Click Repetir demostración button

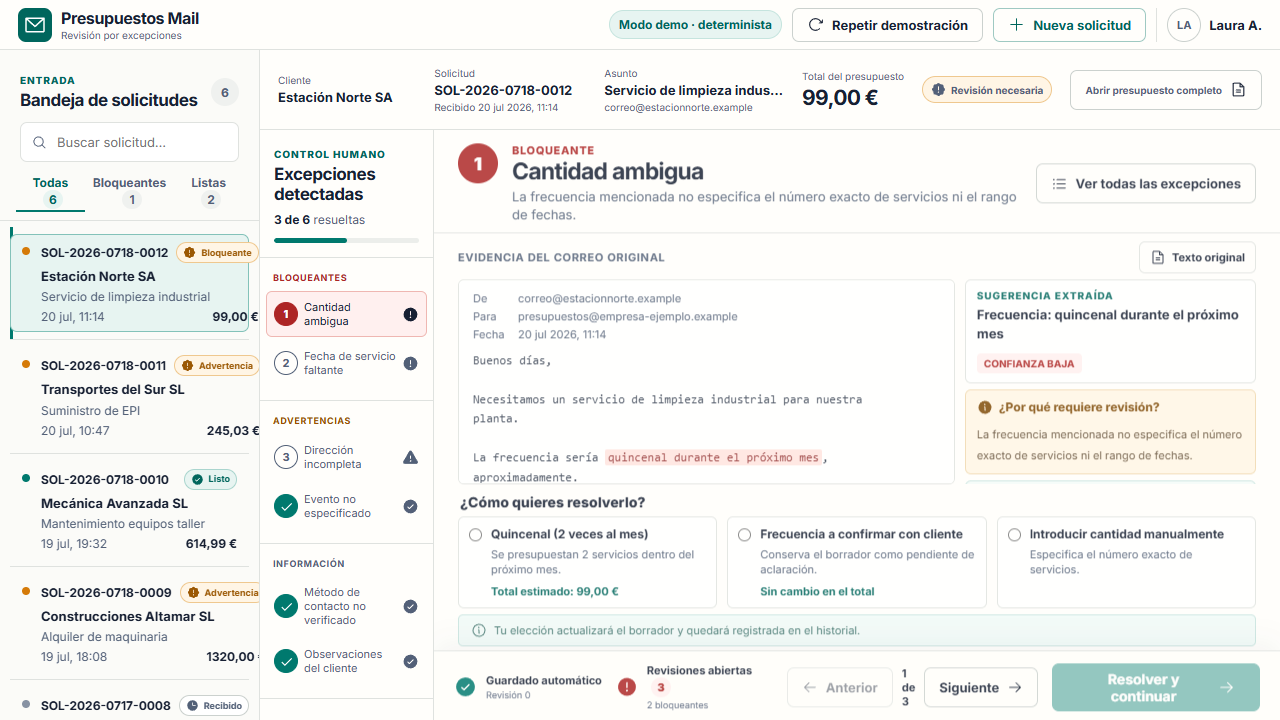[x=887, y=25]
